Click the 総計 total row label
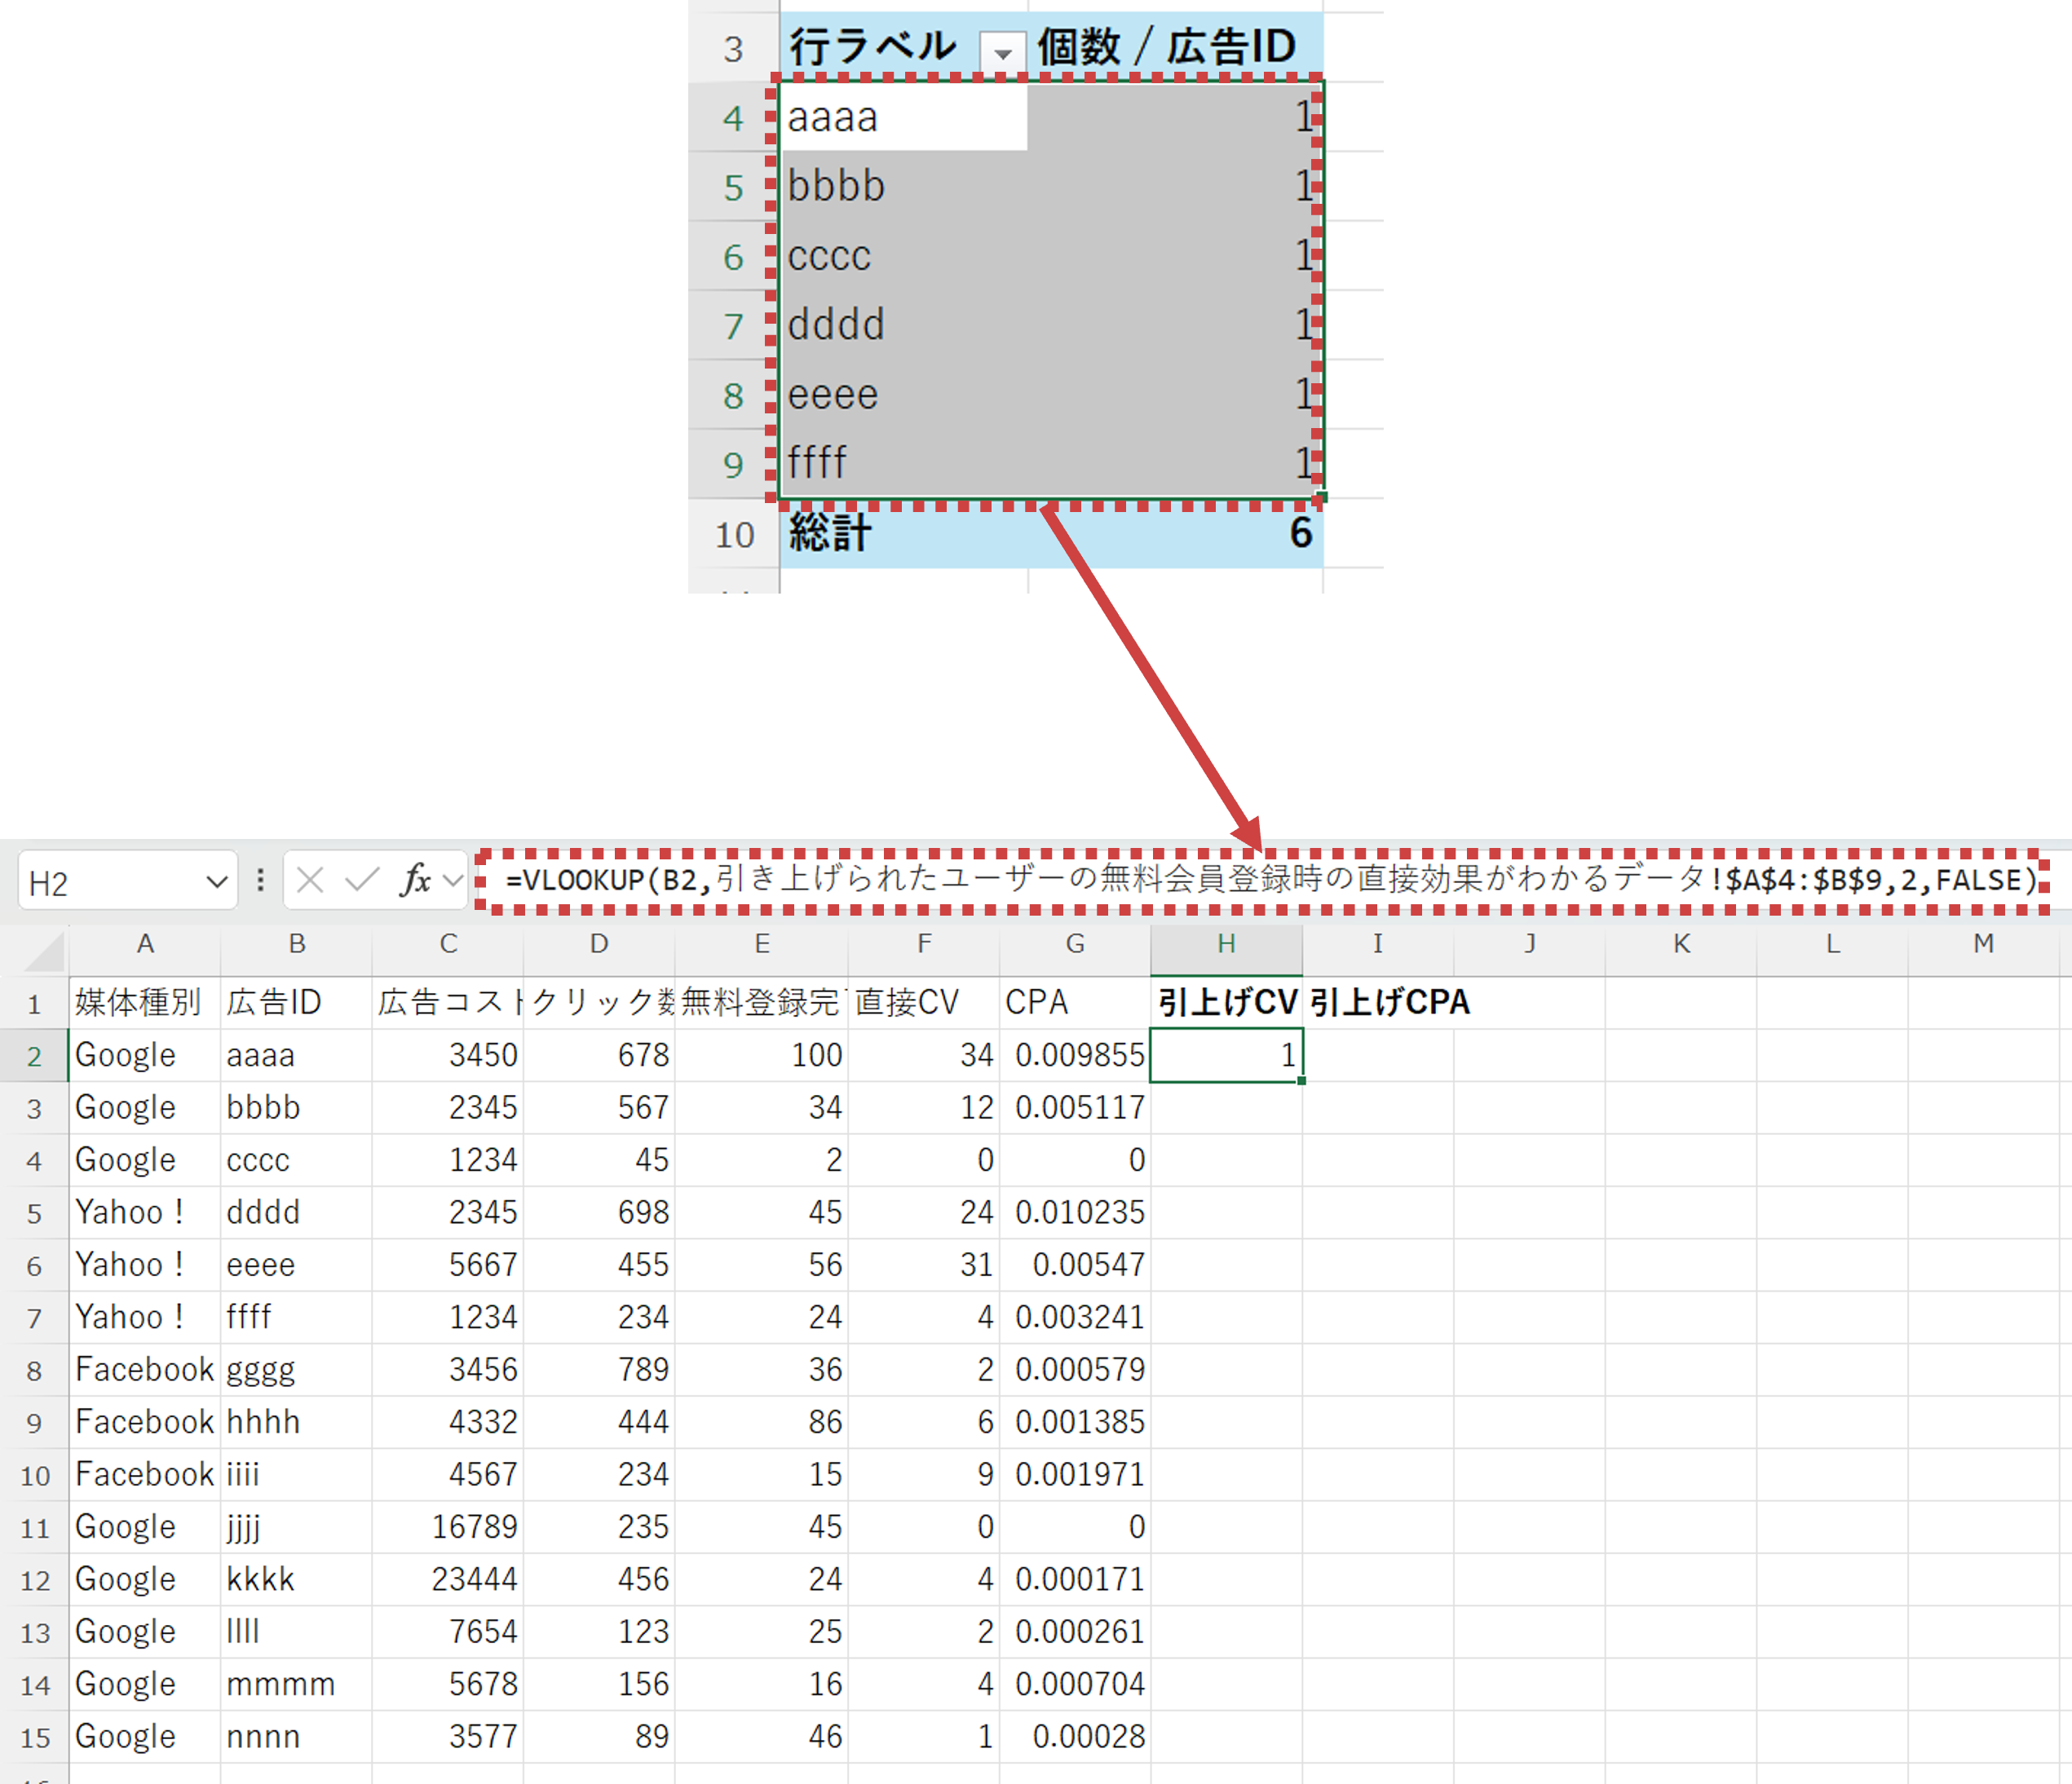The image size is (2072, 1784). (830, 533)
